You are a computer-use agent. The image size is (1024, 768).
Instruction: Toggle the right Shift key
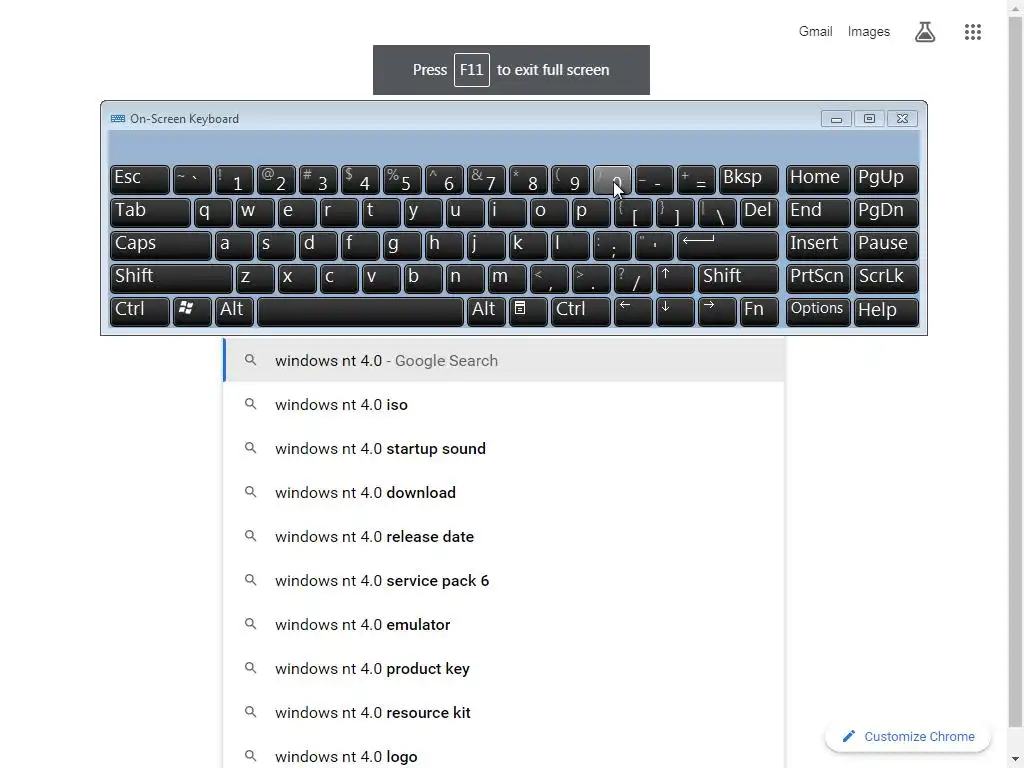coord(738,278)
